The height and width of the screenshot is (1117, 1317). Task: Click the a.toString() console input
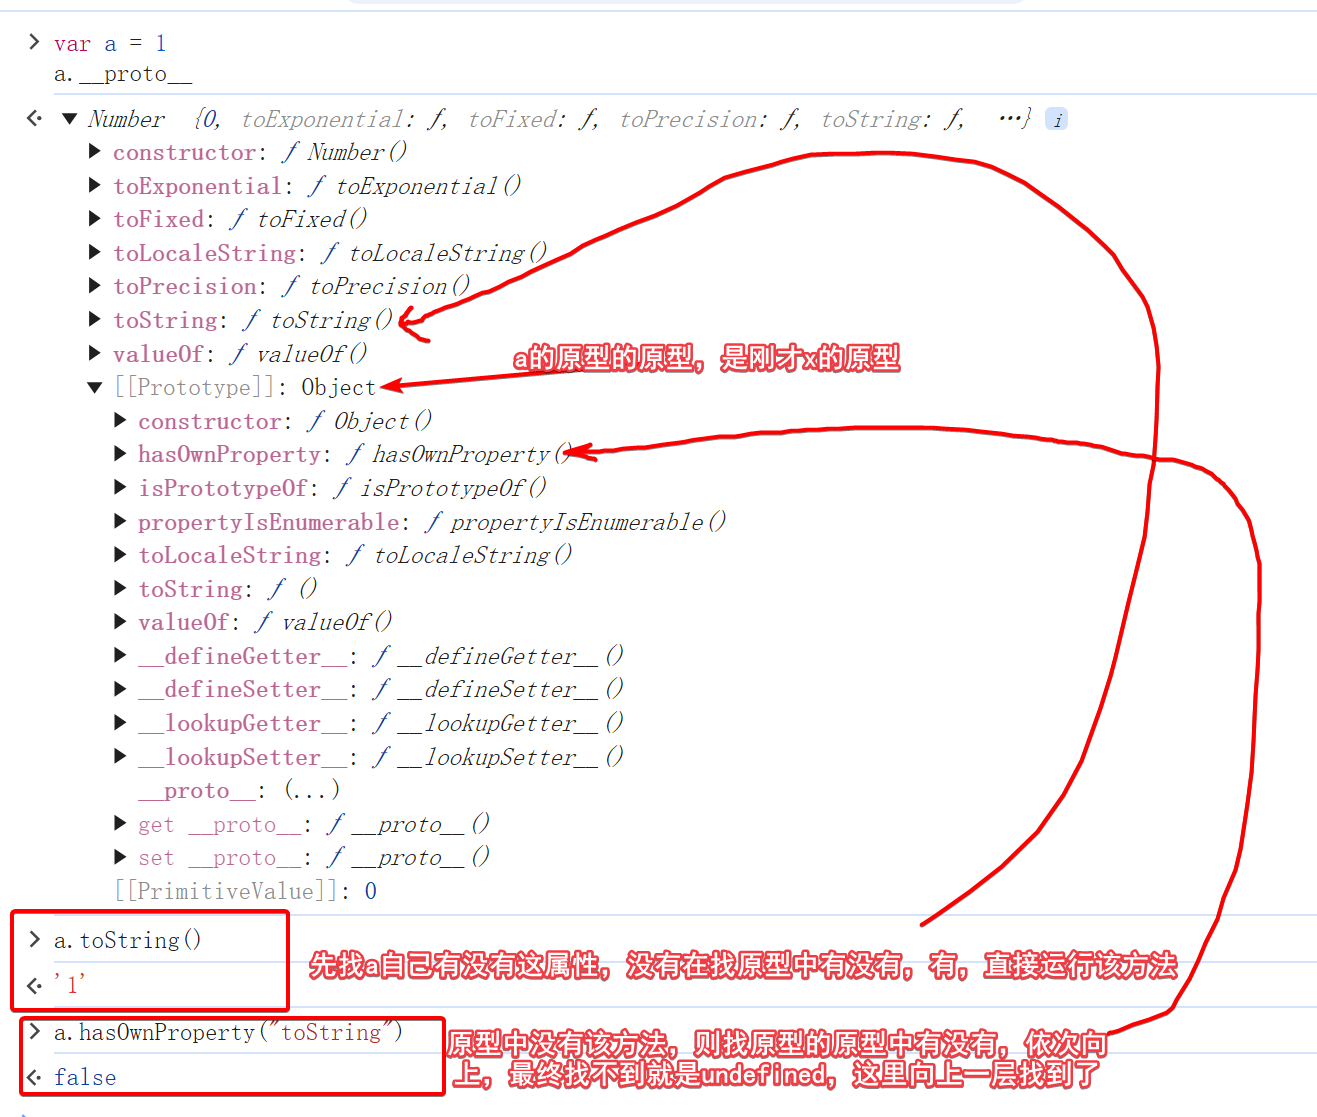pos(127,940)
